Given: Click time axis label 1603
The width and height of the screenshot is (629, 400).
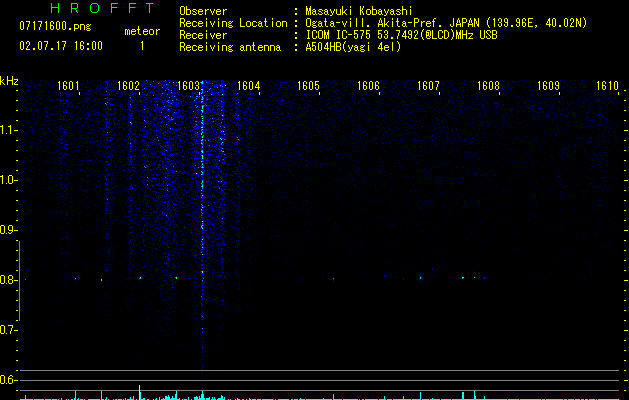Looking at the screenshot, I should [x=188, y=86].
